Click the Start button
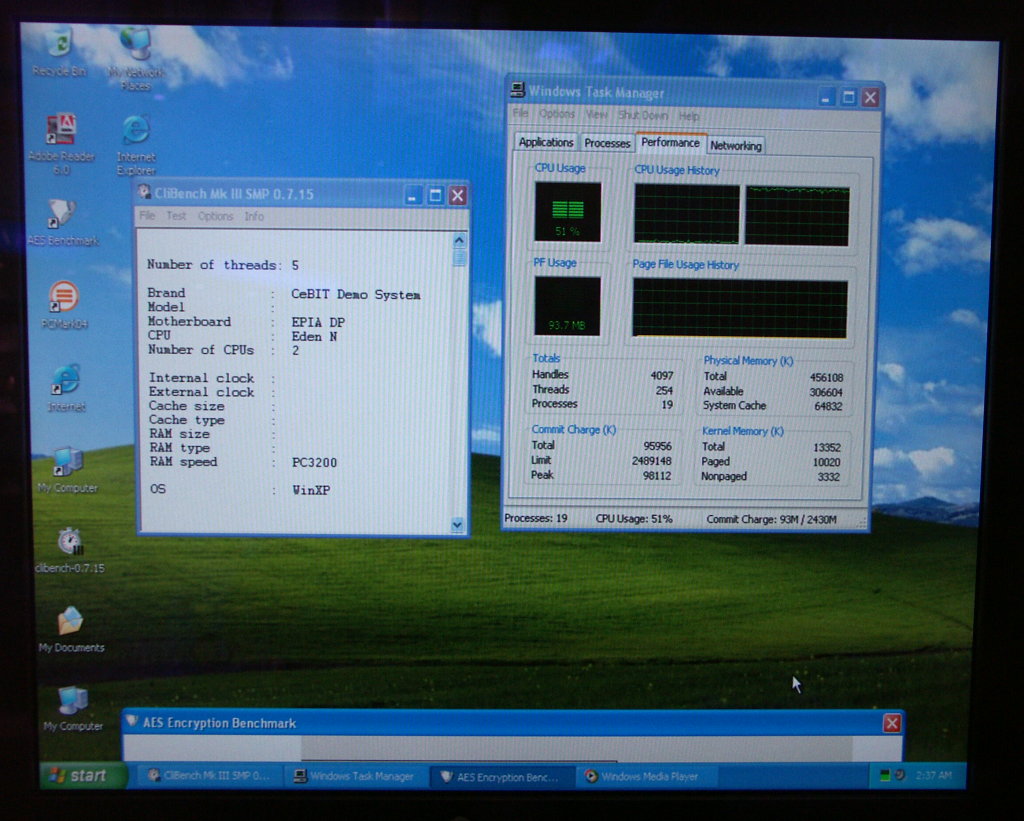The height and width of the screenshot is (821, 1024). (x=84, y=775)
